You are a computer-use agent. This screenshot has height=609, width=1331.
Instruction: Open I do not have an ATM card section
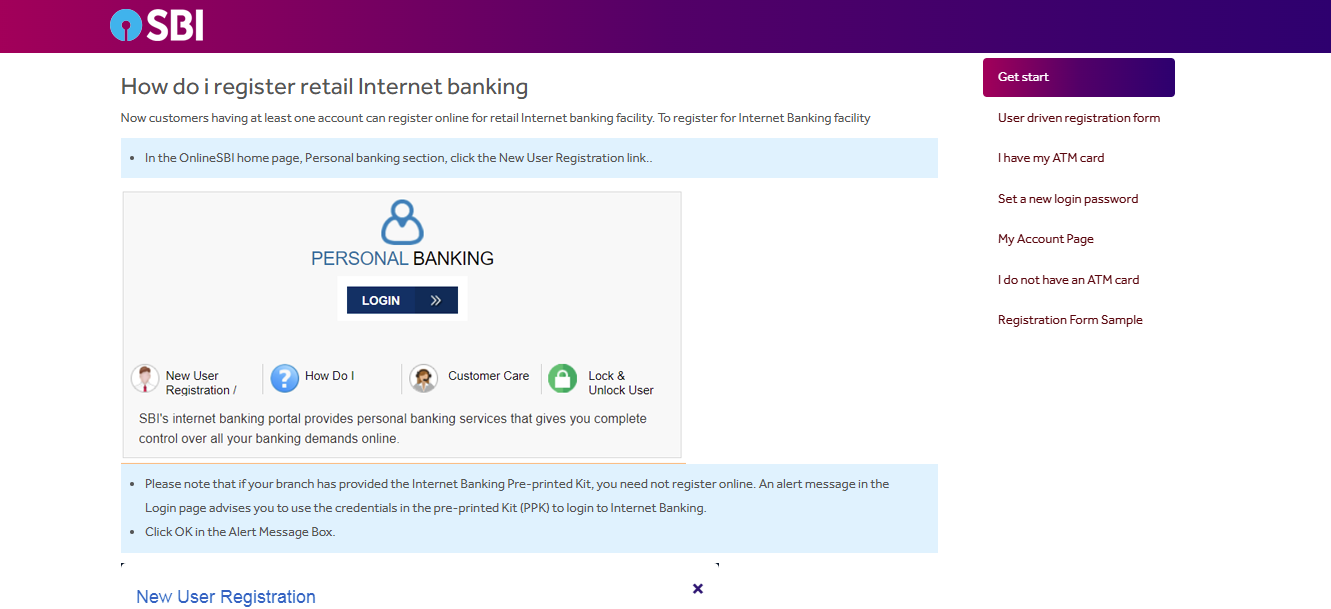(x=1069, y=280)
